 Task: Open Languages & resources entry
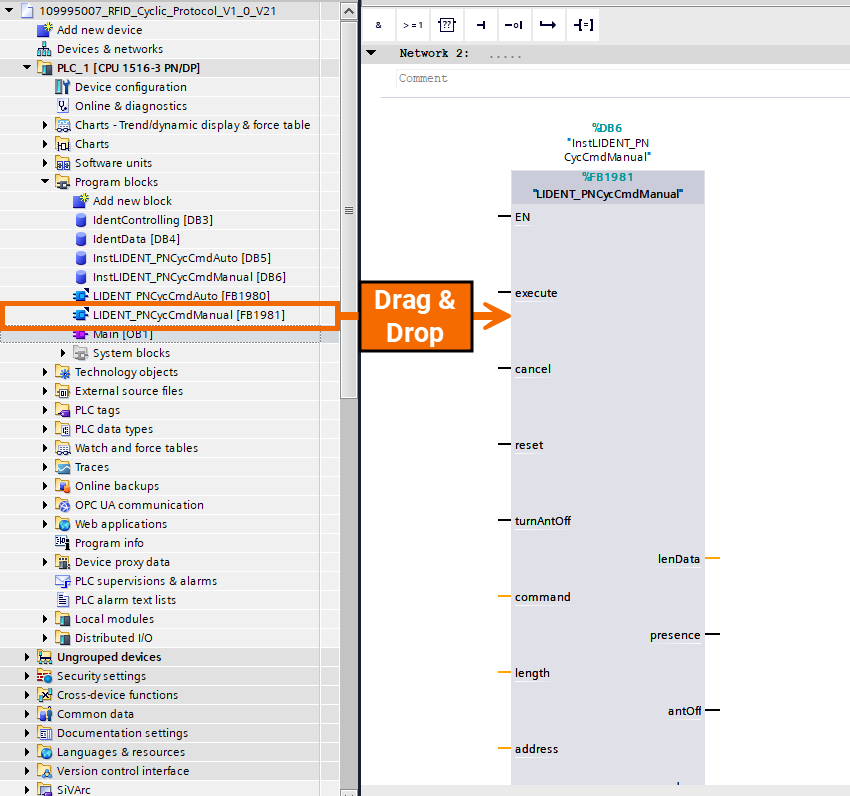[x=121, y=752]
